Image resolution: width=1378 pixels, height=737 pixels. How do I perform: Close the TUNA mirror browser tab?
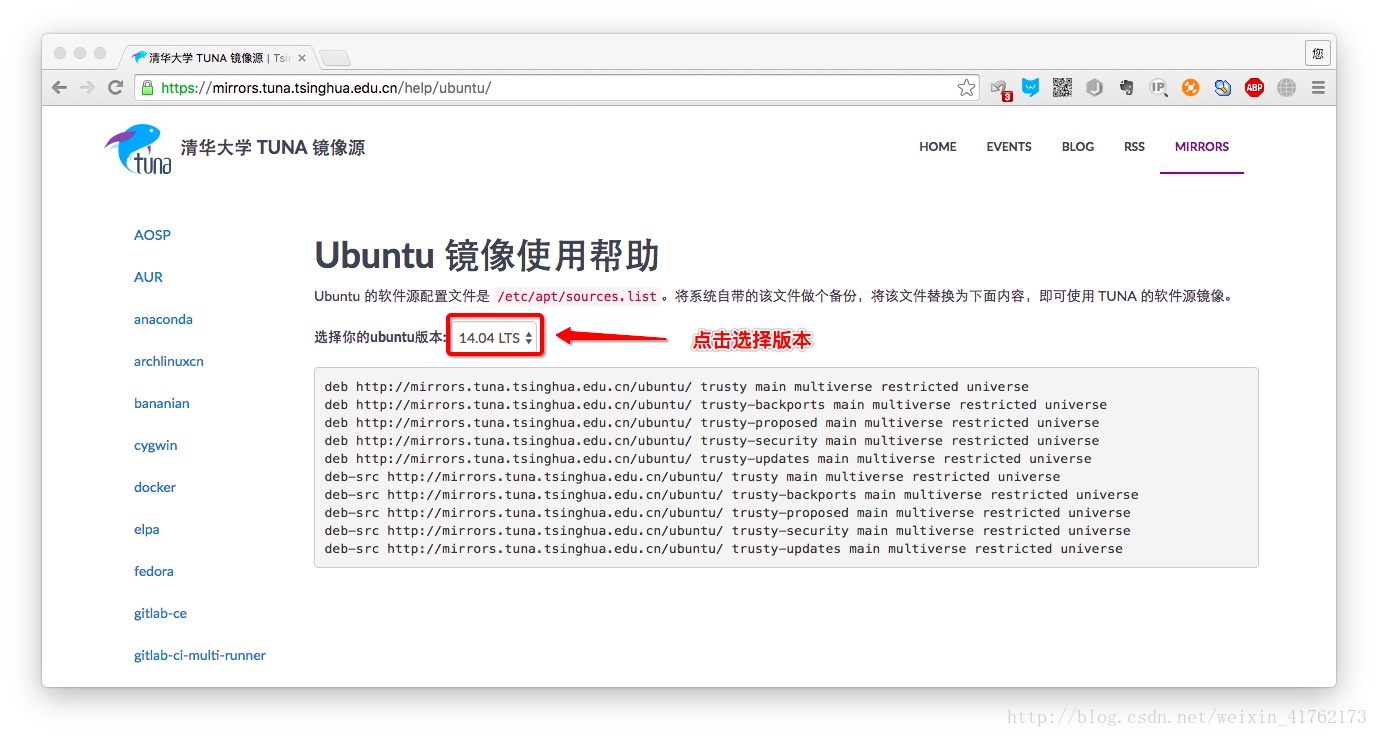(302, 58)
